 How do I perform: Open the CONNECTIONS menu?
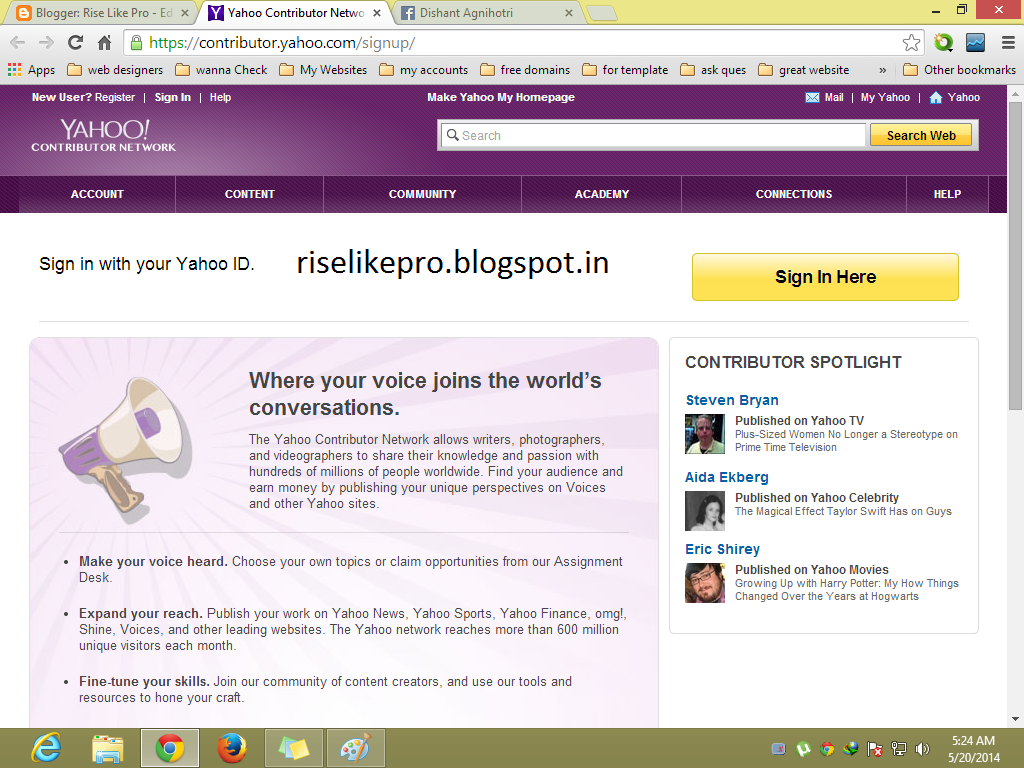point(793,194)
